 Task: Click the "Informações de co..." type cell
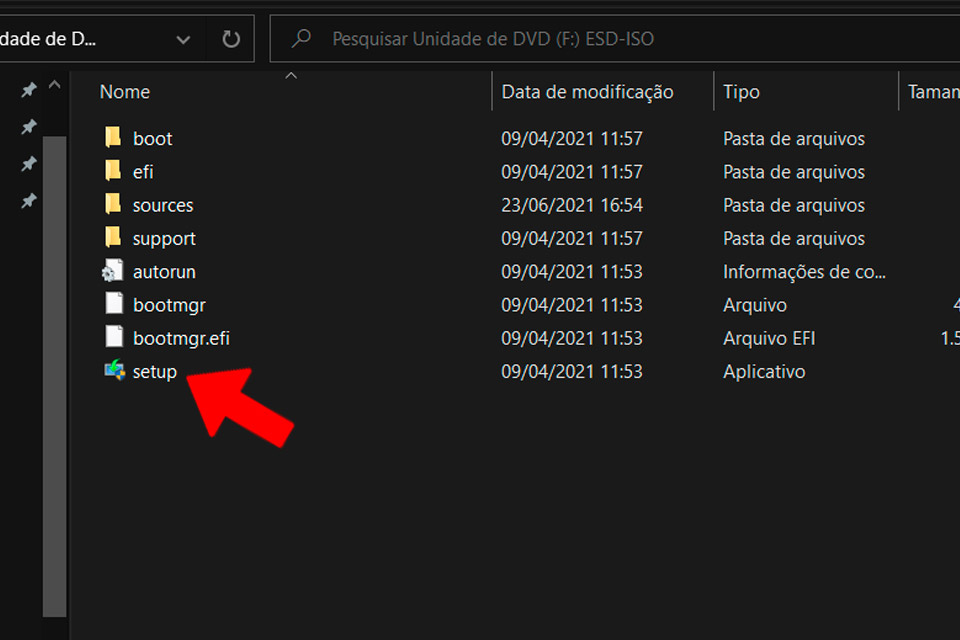804,272
